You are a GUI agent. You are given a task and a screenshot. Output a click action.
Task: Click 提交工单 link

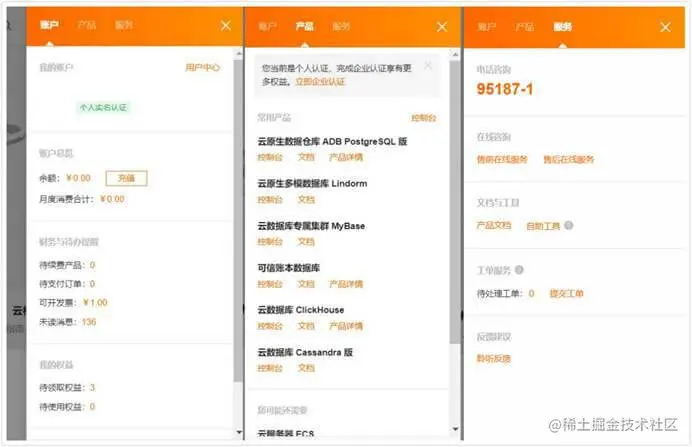pos(566,293)
